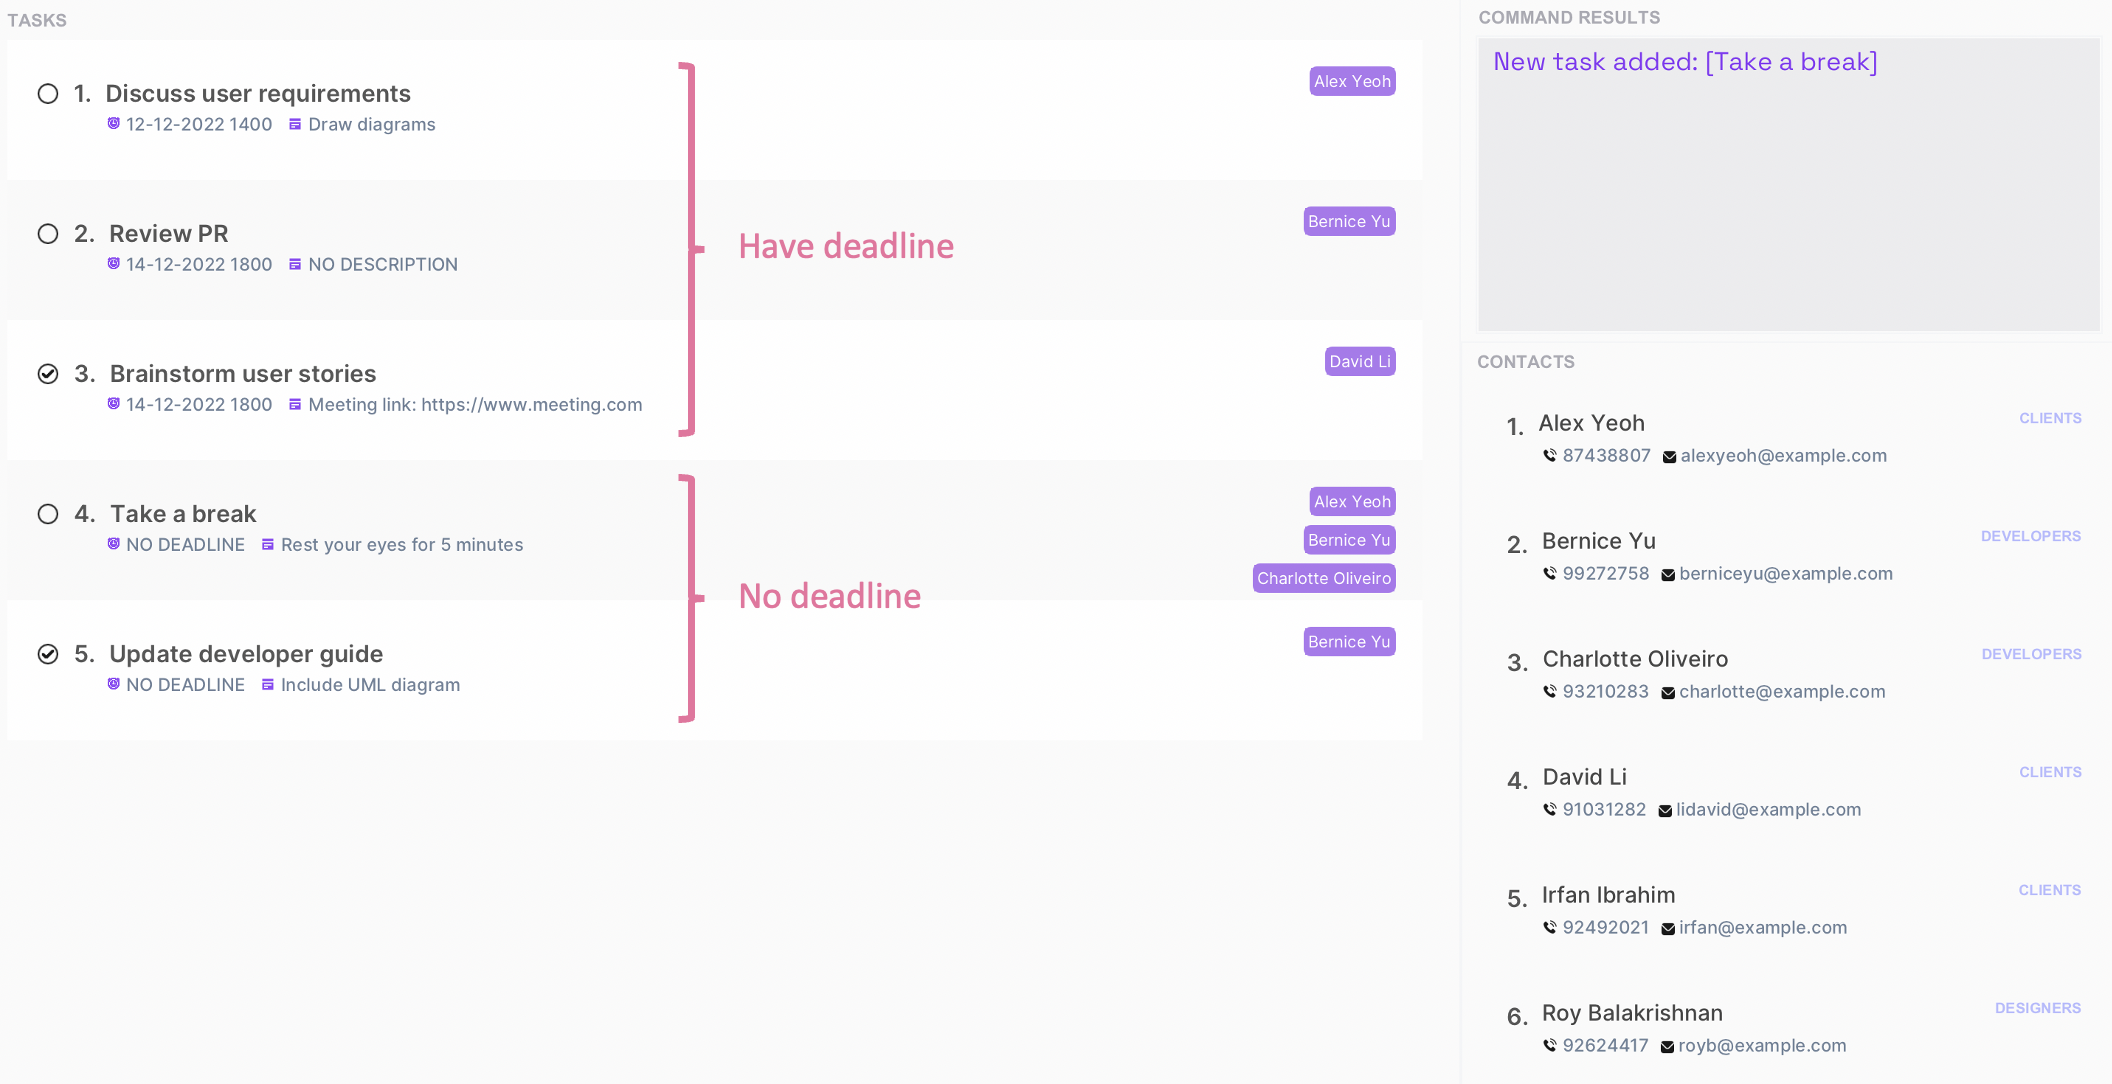This screenshot has height=1084, width=2112.
Task: Click DEVELOPERS label on Bernice Yu contact
Action: point(2031,537)
